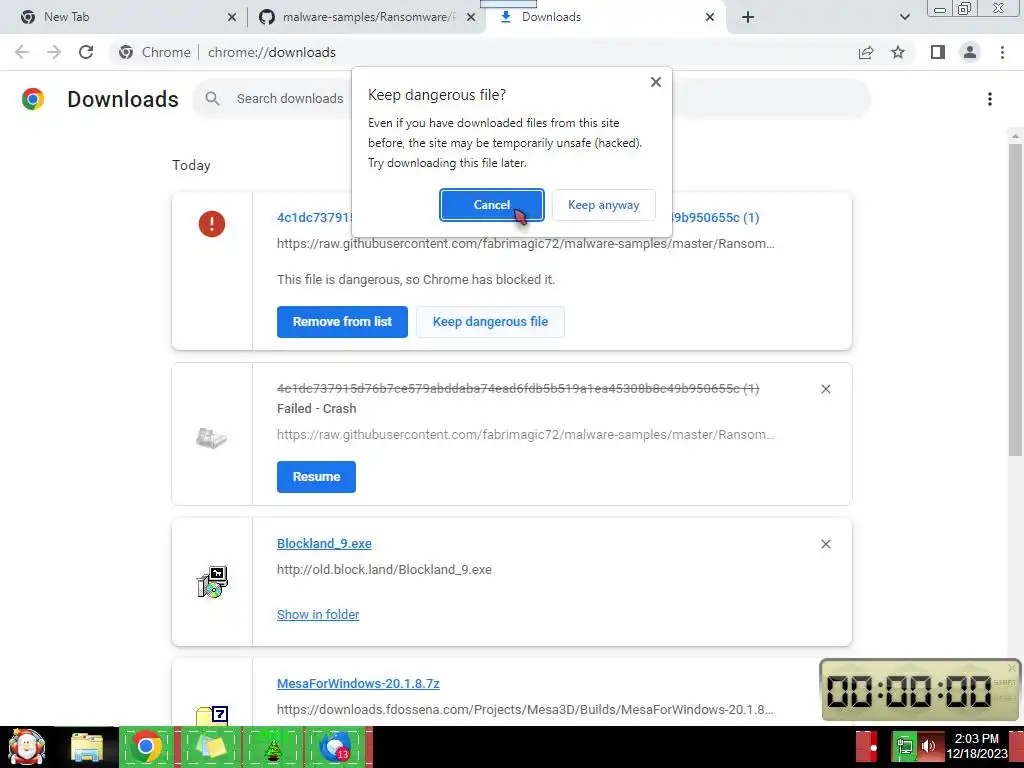Click the Chrome logo beside Downloads

point(33,99)
